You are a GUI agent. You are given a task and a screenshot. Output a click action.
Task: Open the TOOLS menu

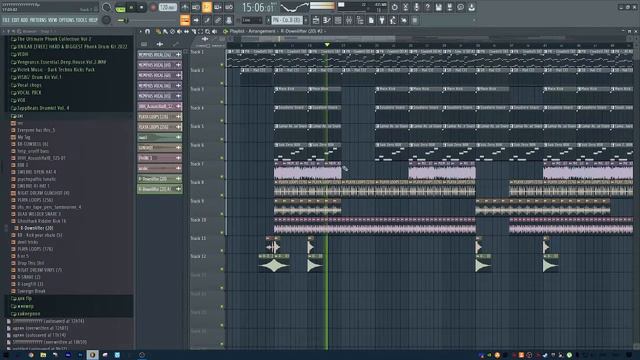click(x=81, y=20)
